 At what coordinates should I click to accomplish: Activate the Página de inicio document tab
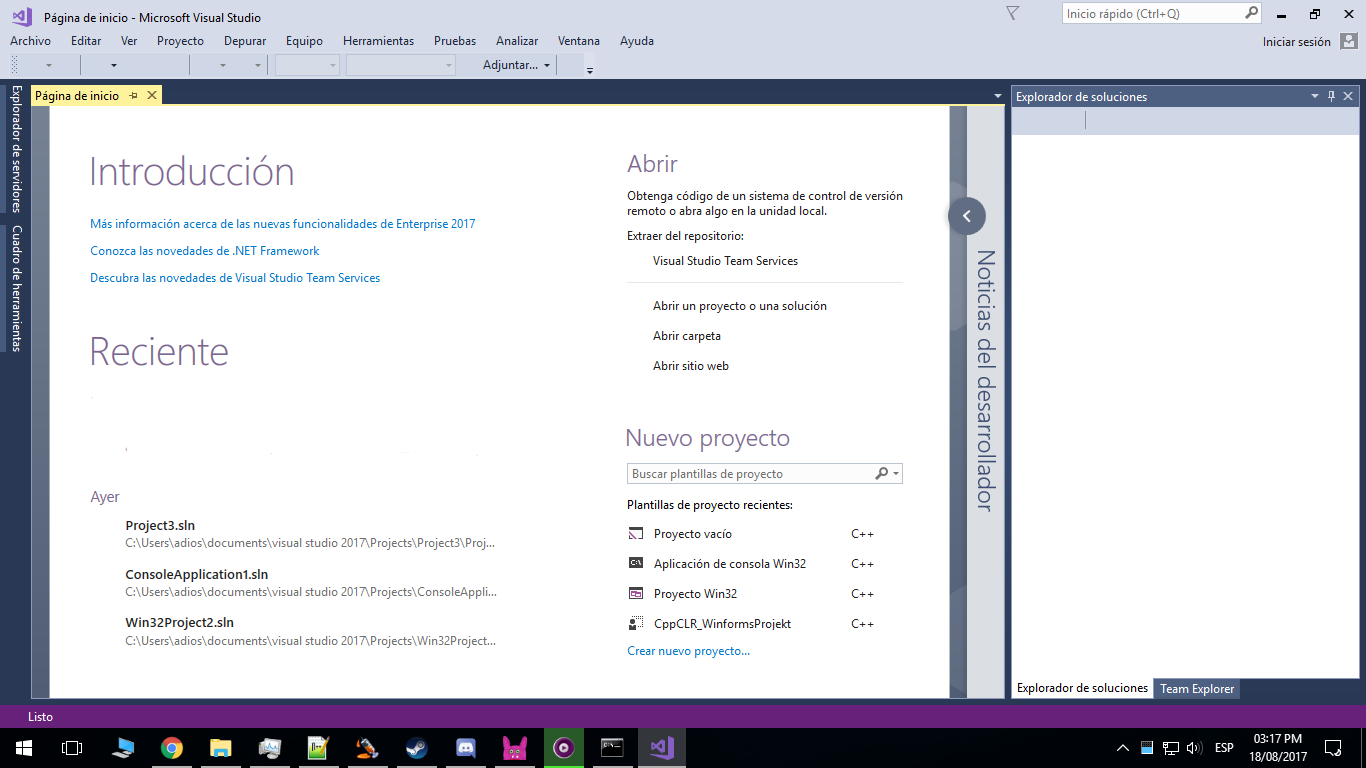click(x=77, y=96)
